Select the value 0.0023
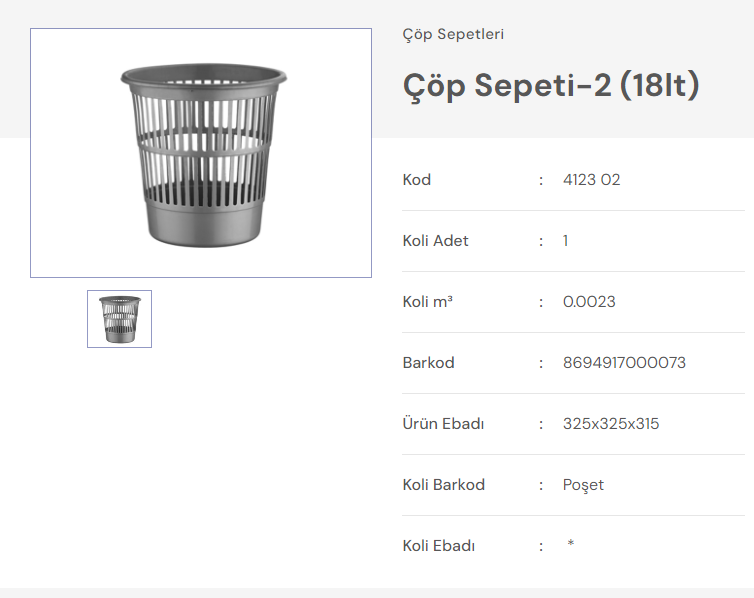The image size is (754, 598). pyautogui.click(x=589, y=302)
